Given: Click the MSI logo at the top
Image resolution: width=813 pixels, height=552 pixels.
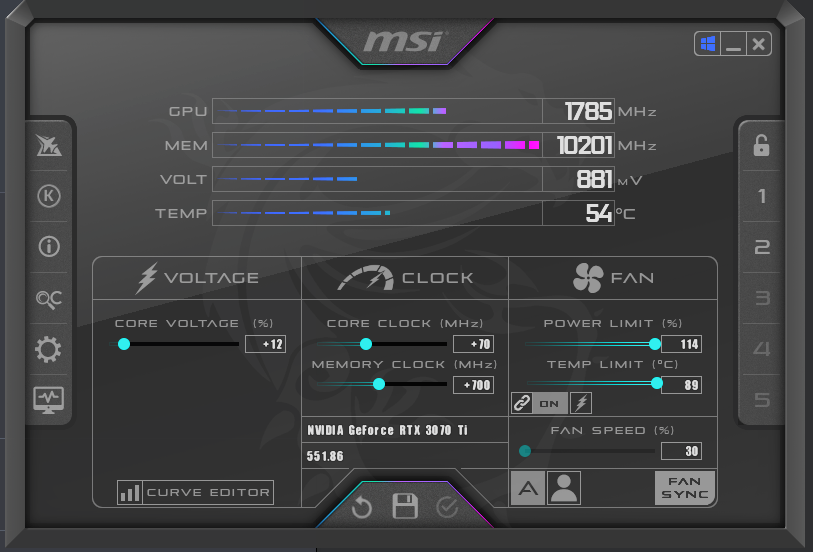Looking at the screenshot, I should click(x=405, y=41).
